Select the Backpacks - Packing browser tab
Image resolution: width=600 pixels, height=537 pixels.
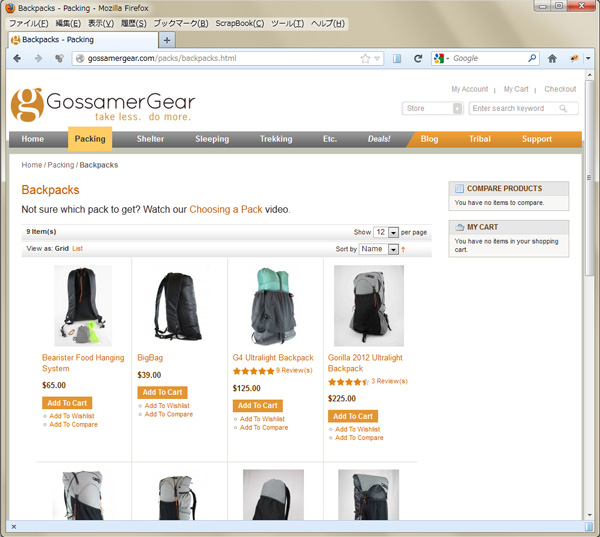pyautogui.click(x=83, y=40)
